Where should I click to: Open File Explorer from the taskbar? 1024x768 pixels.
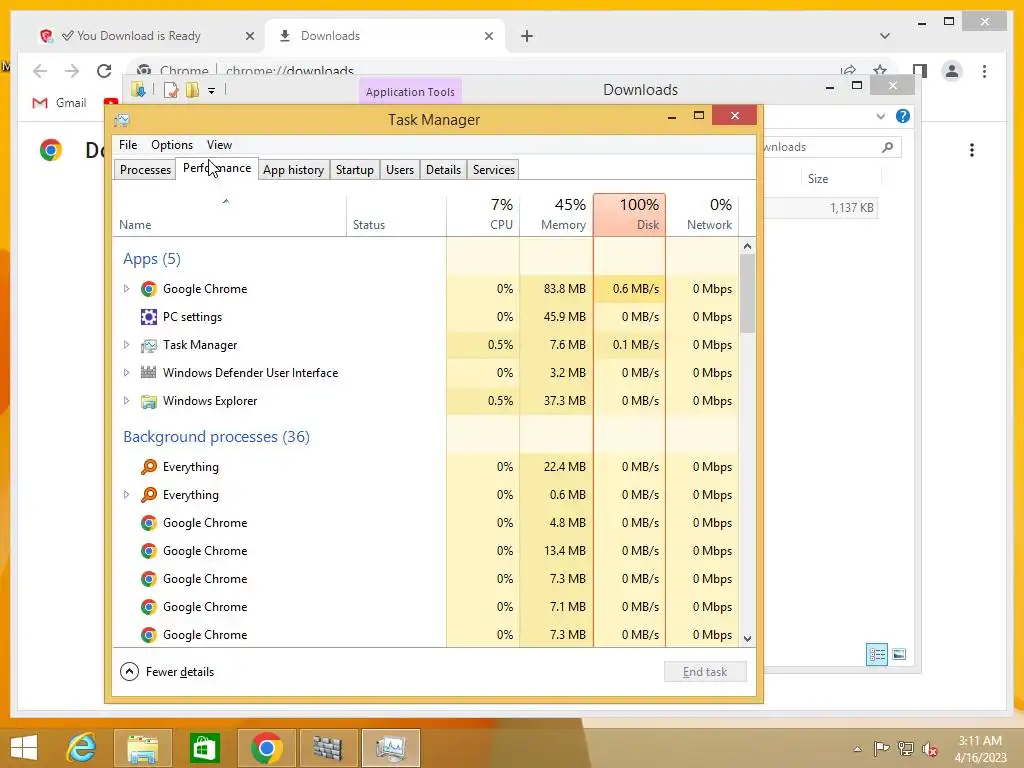tap(142, 748)
